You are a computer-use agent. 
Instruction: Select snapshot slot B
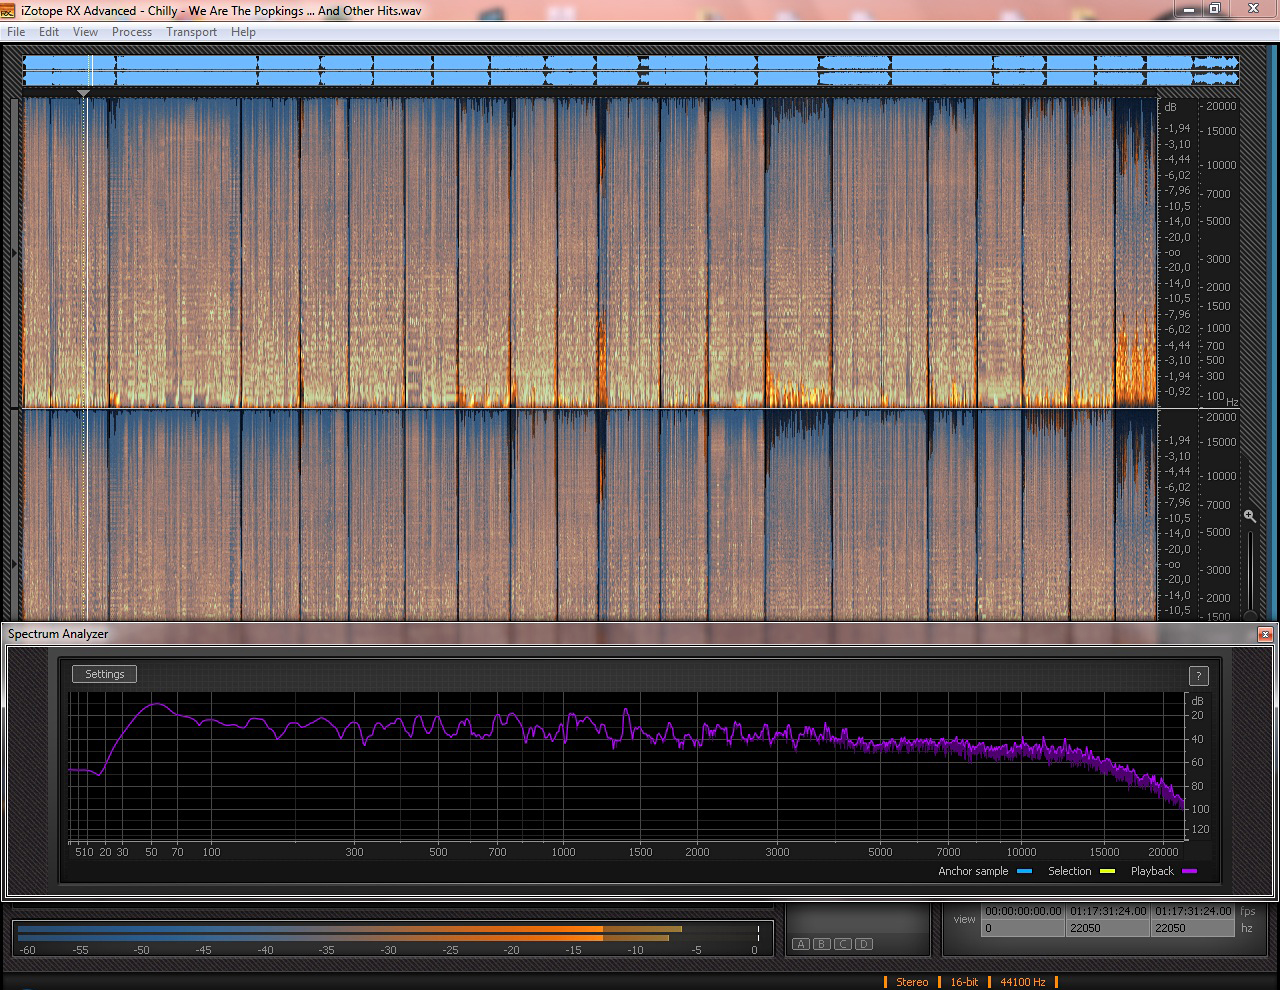pyautogui.click(x=822, y=944)
